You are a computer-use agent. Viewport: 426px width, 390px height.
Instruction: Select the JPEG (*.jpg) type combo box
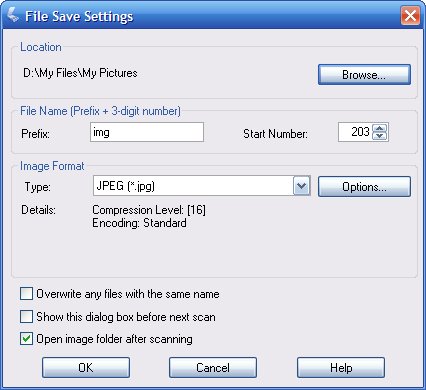click(202, 186)
